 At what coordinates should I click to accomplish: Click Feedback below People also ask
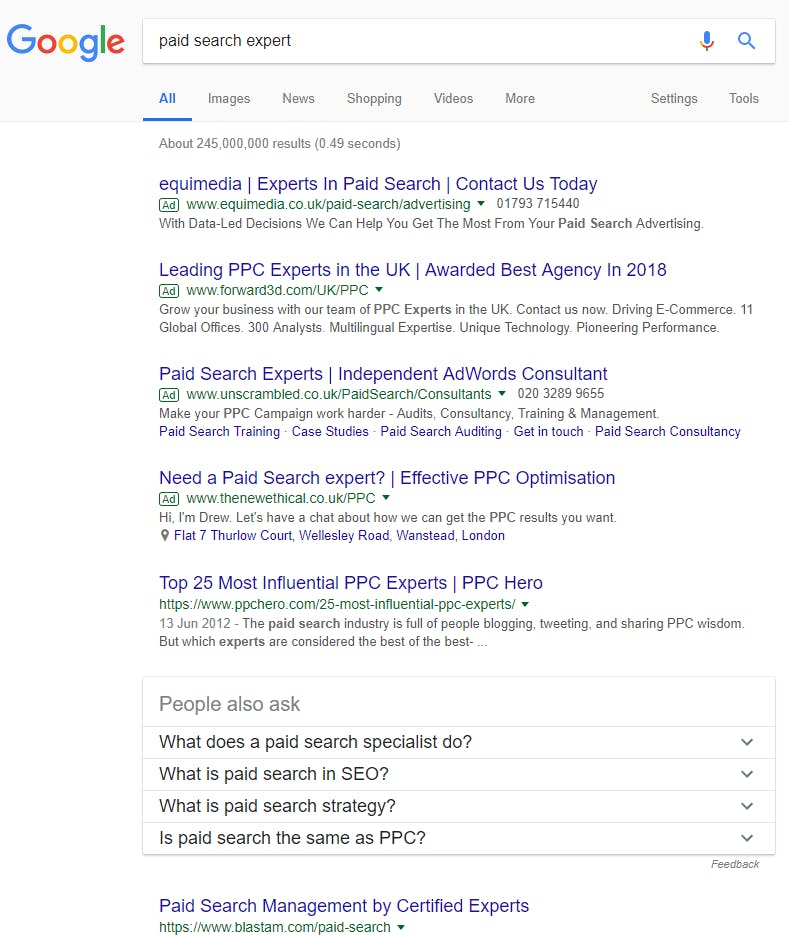pyautogui.click(x=735, y=864)
